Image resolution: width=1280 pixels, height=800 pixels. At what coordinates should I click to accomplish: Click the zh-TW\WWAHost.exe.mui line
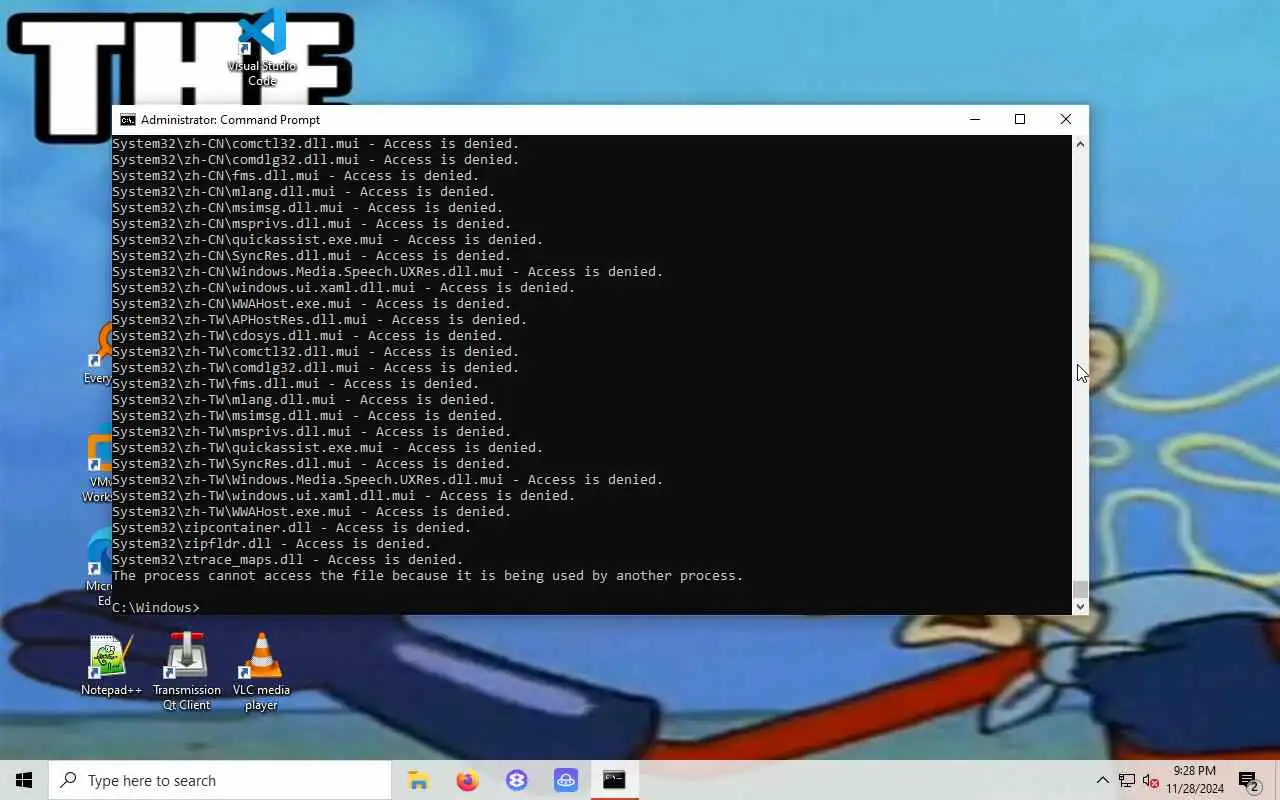[x=312, y=512]
